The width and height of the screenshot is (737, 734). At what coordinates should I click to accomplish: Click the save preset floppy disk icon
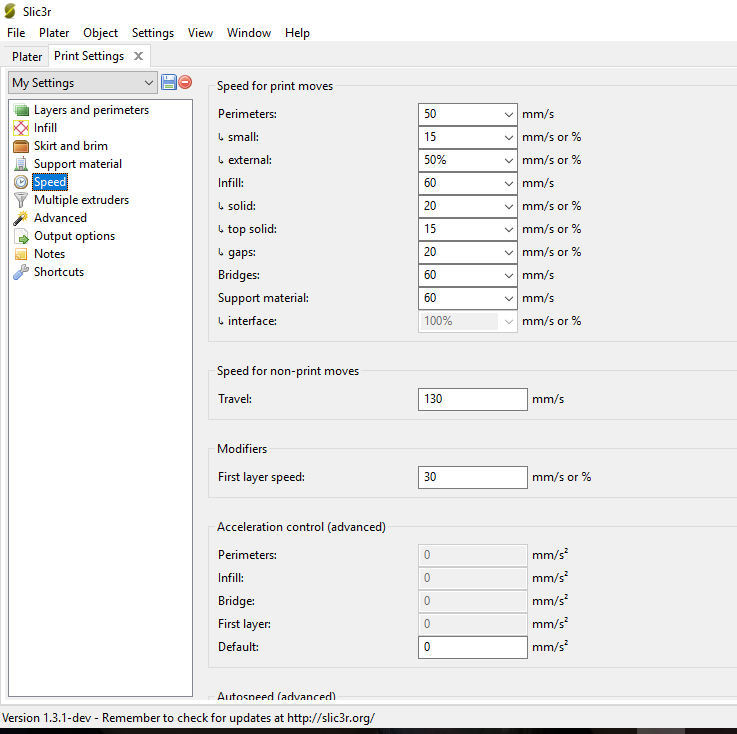(x=169, y=82)
